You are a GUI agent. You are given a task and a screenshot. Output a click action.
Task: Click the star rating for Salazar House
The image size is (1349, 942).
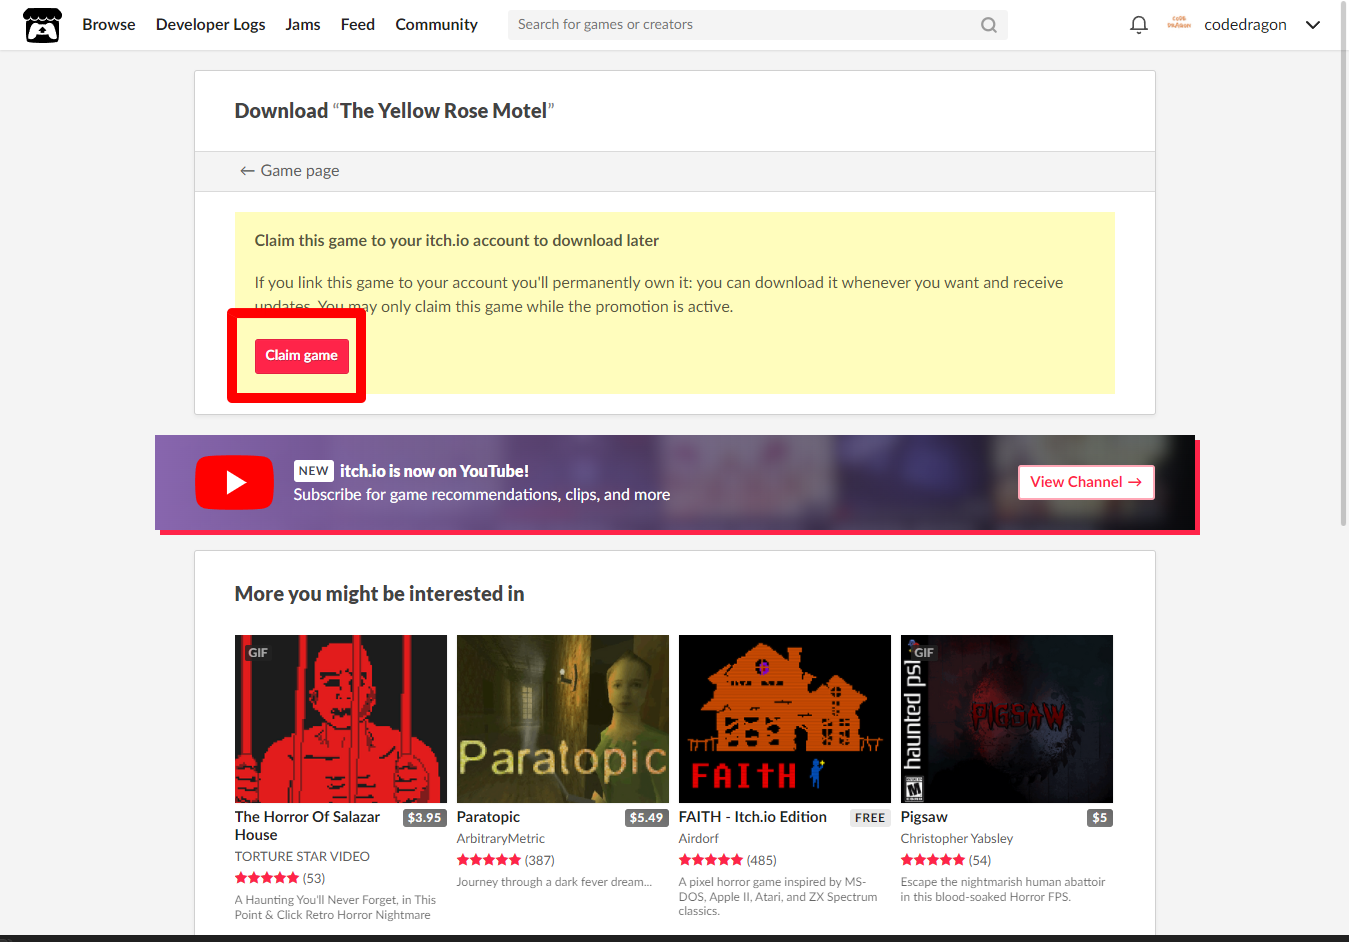[x=267, y=878]
